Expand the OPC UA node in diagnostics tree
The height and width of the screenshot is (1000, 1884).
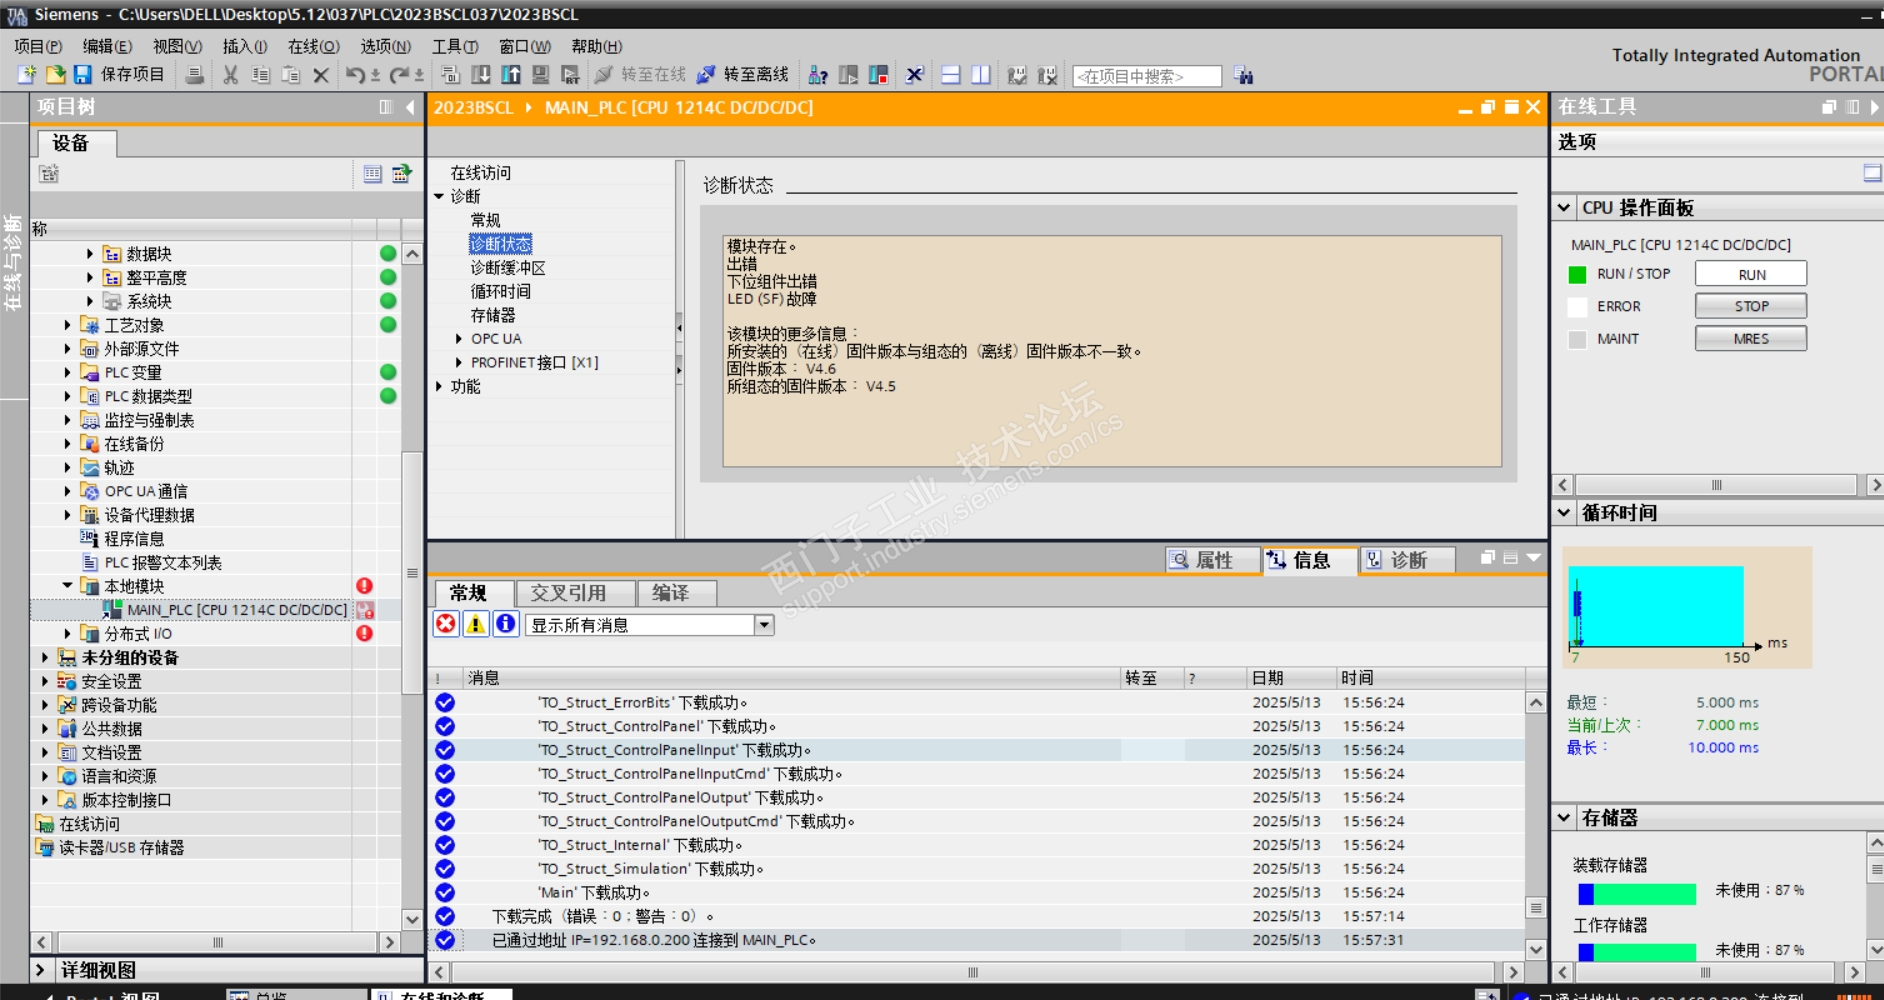459,339
